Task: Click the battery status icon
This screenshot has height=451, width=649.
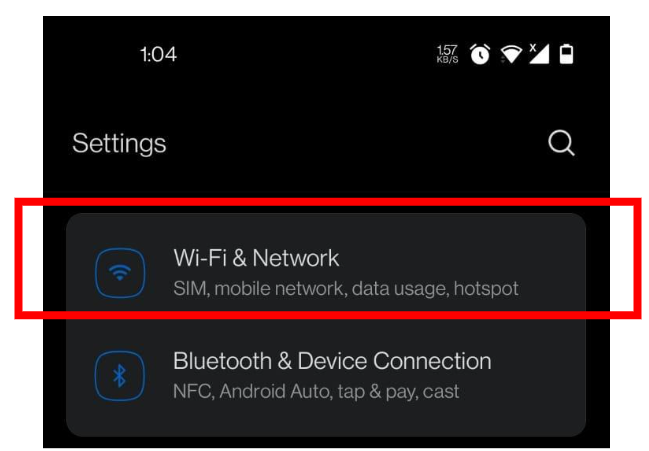Action: (566, 54)
